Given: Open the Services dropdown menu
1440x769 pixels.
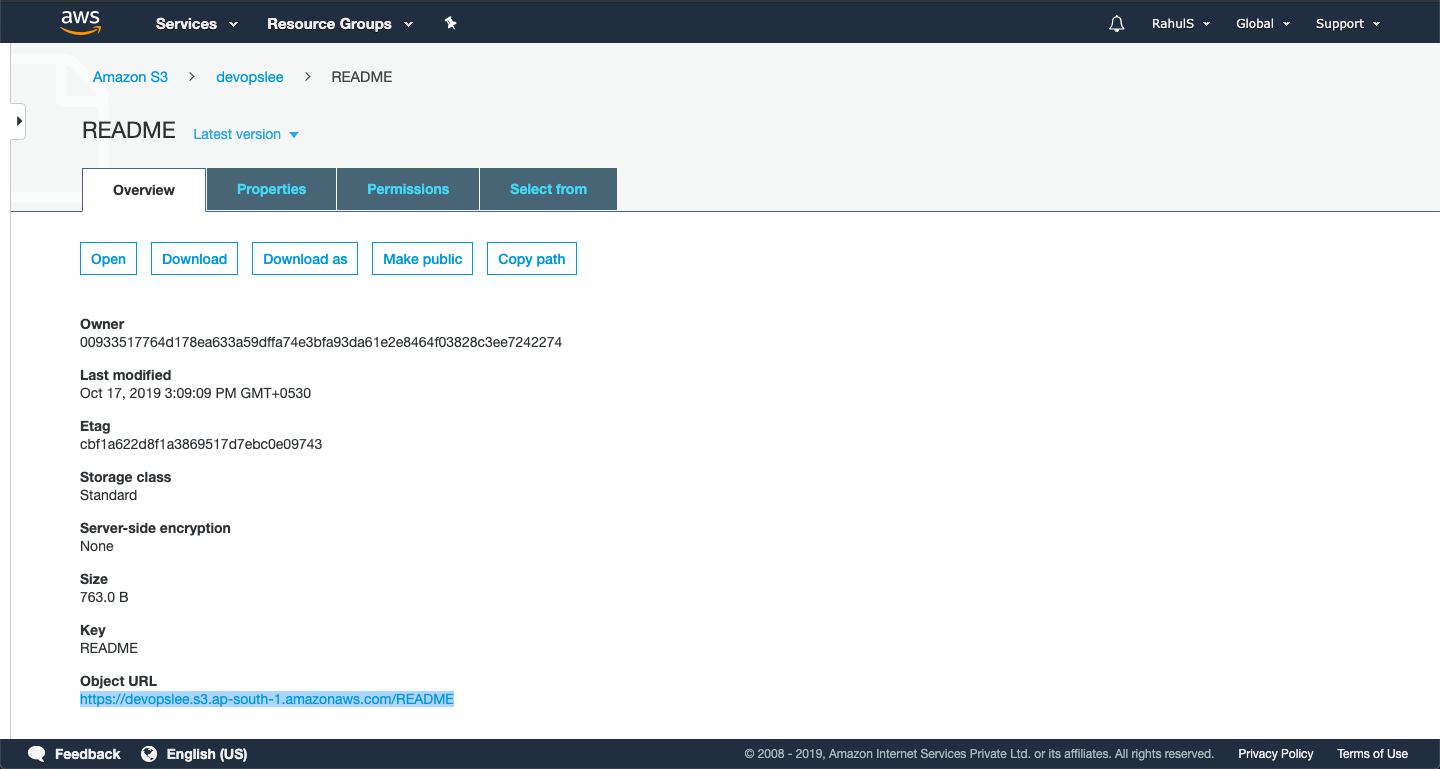Looking at the screenshot, I should (197, 24).
